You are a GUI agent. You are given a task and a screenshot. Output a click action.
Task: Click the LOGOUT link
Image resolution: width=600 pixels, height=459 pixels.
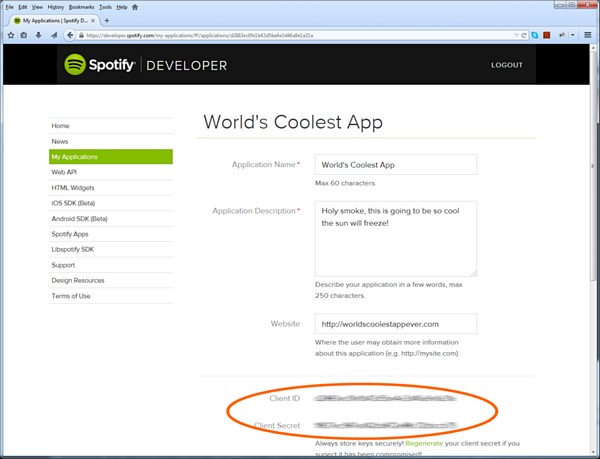[x=507, y=65]
